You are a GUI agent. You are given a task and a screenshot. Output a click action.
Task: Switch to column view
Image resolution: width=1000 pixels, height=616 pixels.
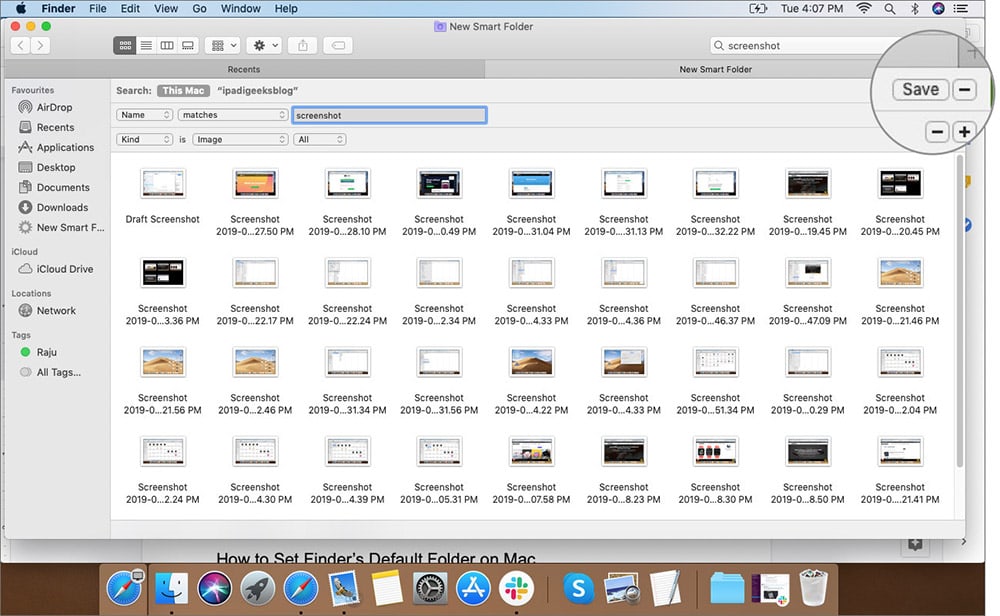pyautogui.click(x=167, y=44)
